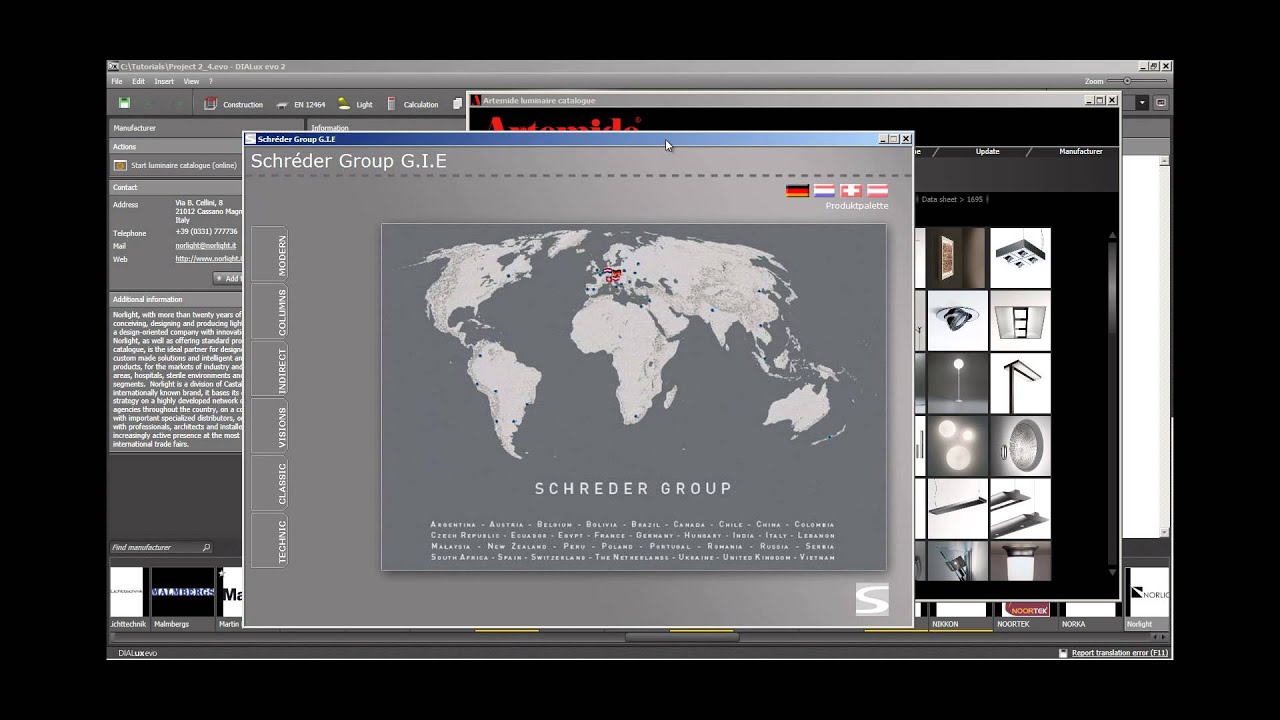Open the dropdown arrow near the Zoom area
Image resolution: width=1280 pixels, height=720 pixels.
1142,102
